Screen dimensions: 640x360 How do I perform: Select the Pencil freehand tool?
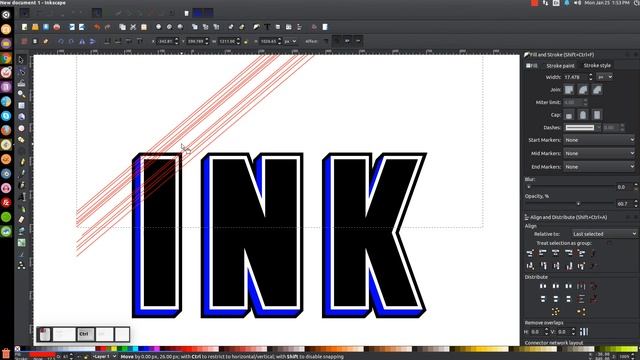pyautogui.click(x=21, y=162)
